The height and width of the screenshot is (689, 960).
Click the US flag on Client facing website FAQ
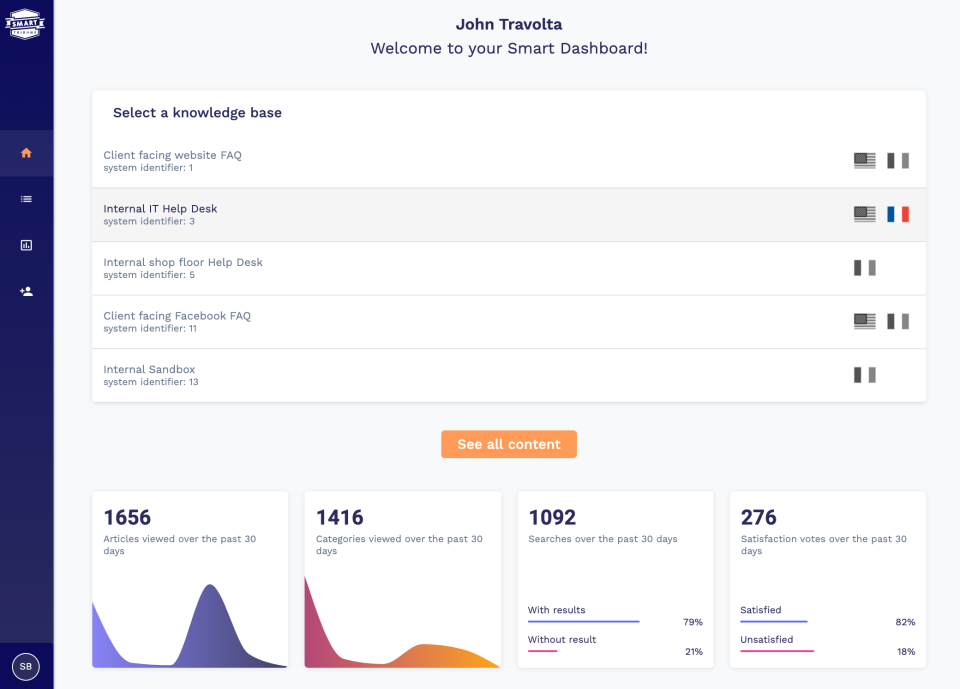point(863,160)
